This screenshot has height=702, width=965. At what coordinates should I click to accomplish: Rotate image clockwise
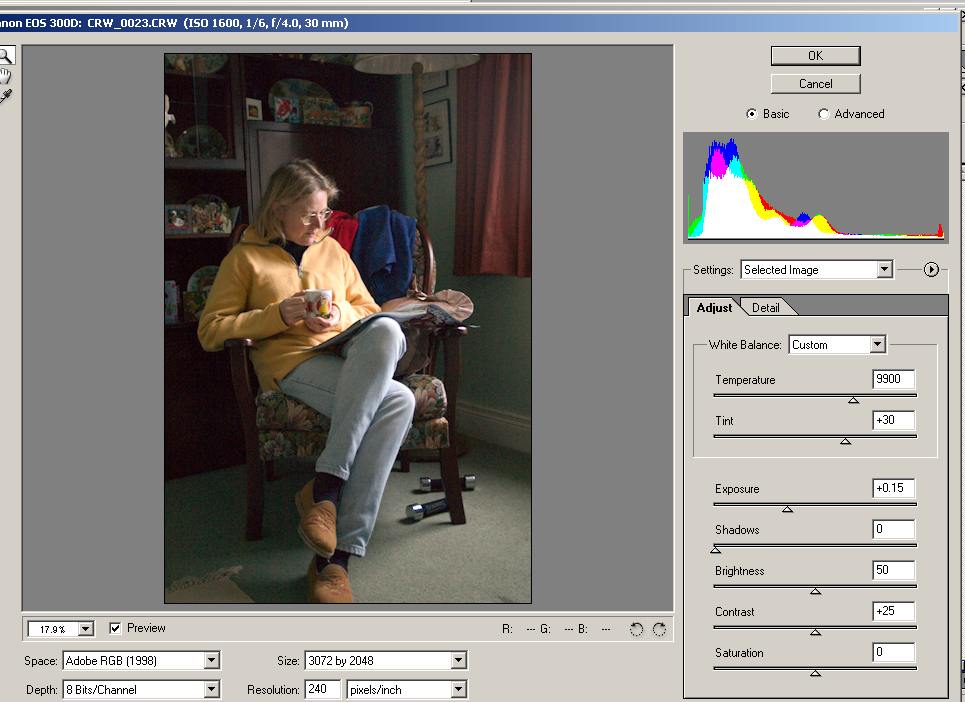click(659, 629)
